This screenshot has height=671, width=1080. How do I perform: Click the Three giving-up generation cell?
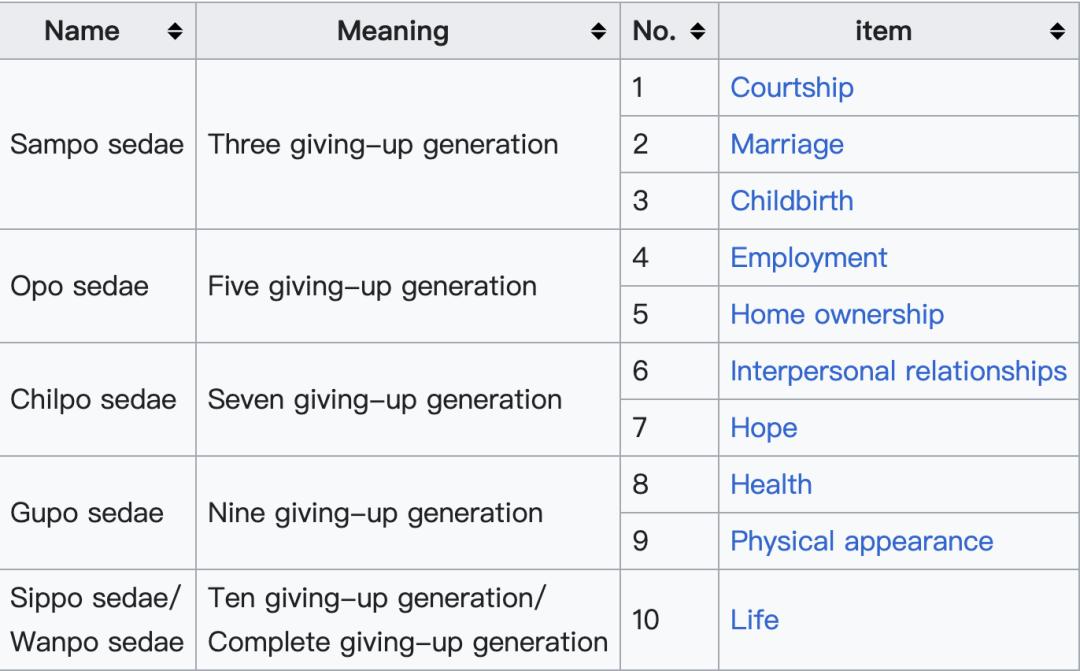point(382,144)
